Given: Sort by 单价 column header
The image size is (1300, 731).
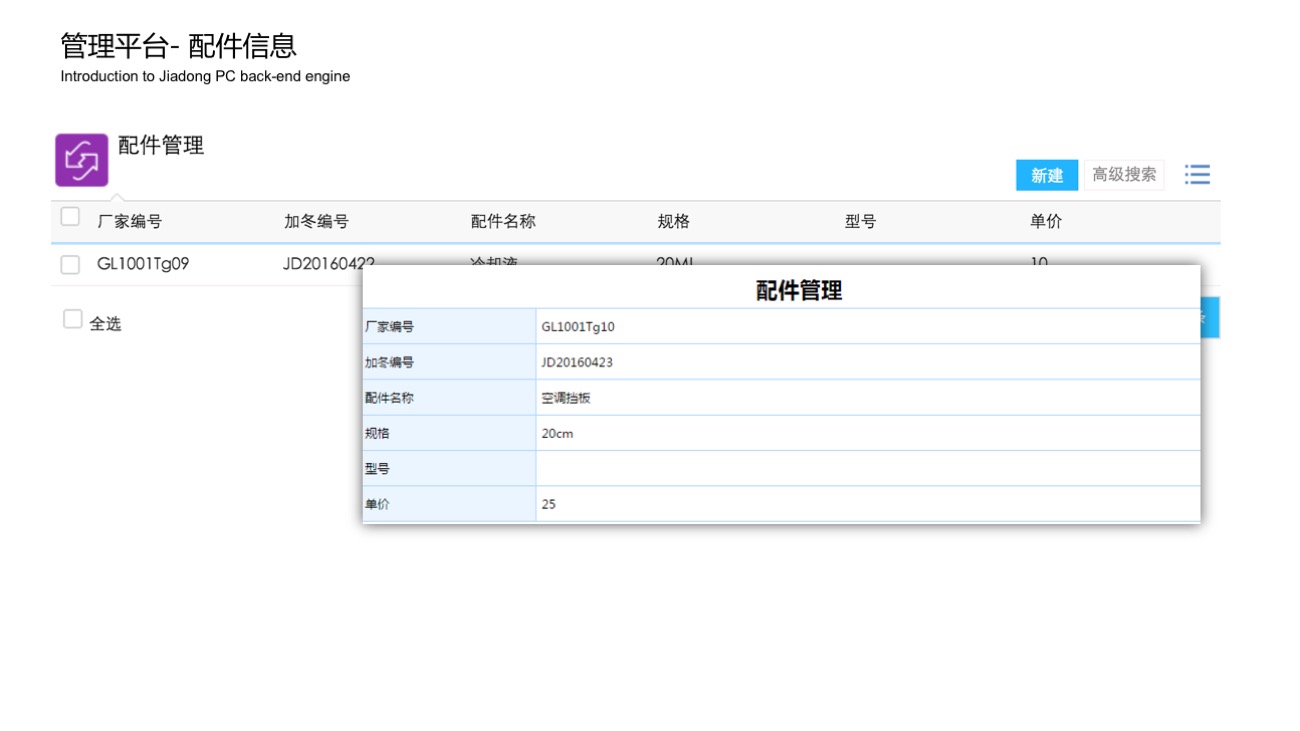Looking at the screenshot, I should coord(1046,222).
